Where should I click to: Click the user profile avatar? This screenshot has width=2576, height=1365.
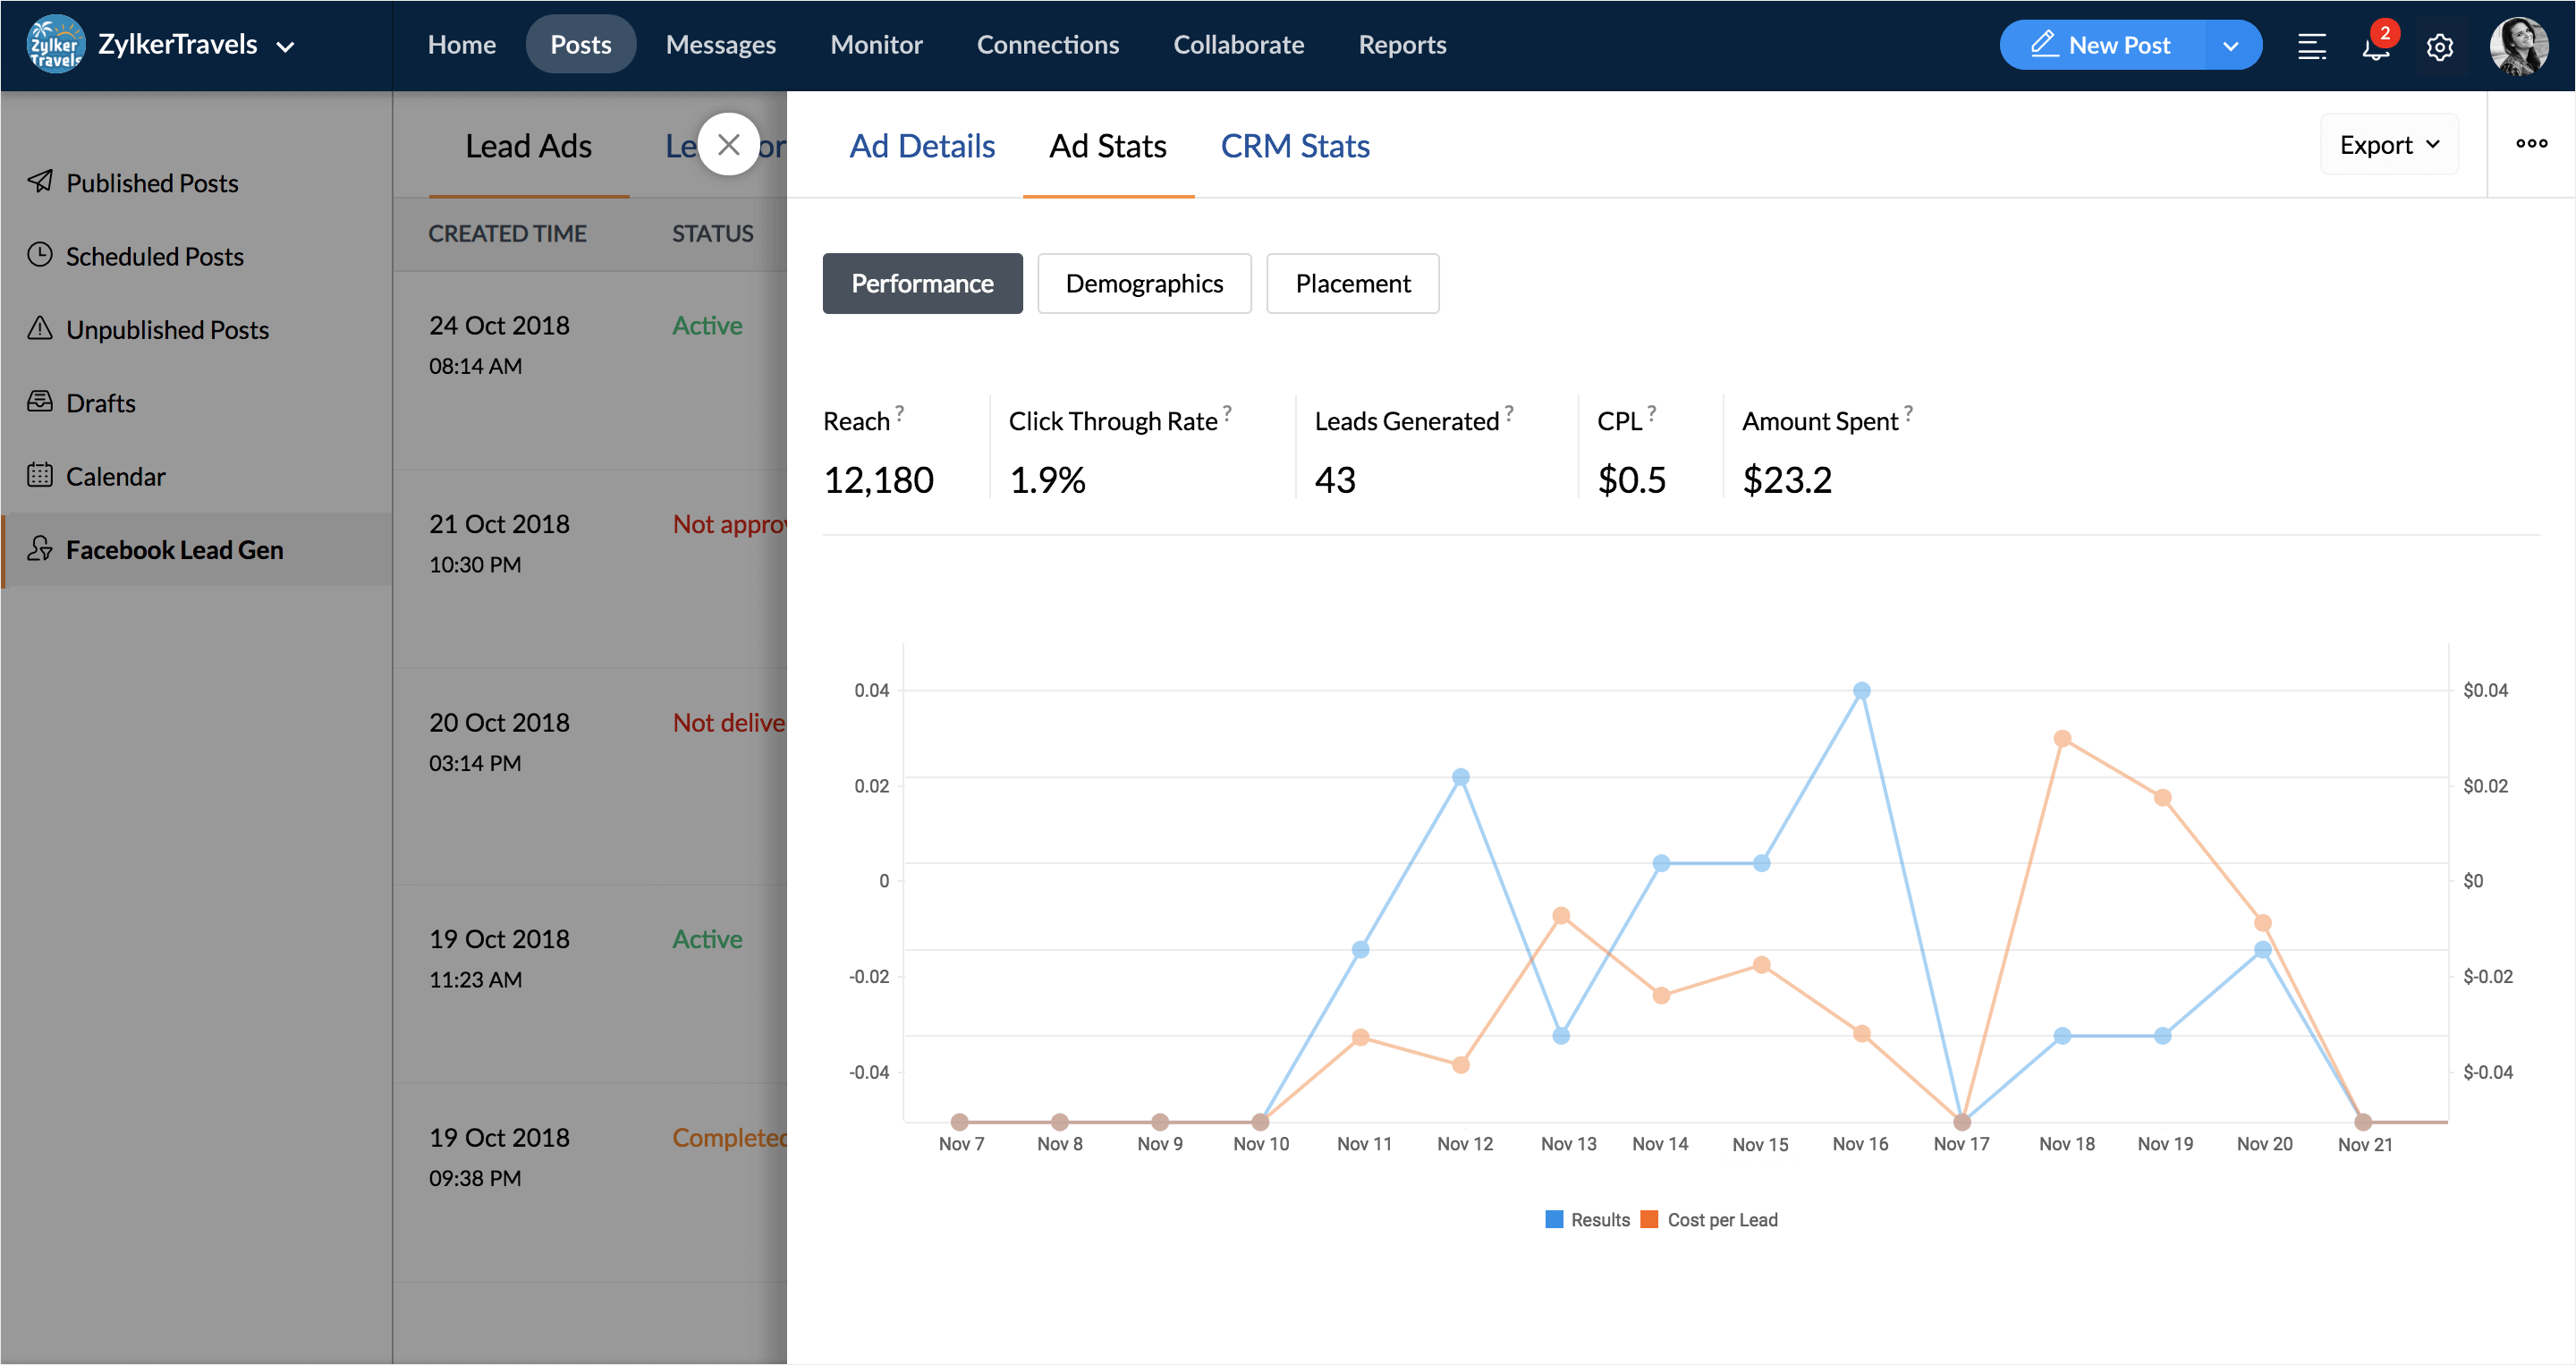click(x=2518, y=46)
